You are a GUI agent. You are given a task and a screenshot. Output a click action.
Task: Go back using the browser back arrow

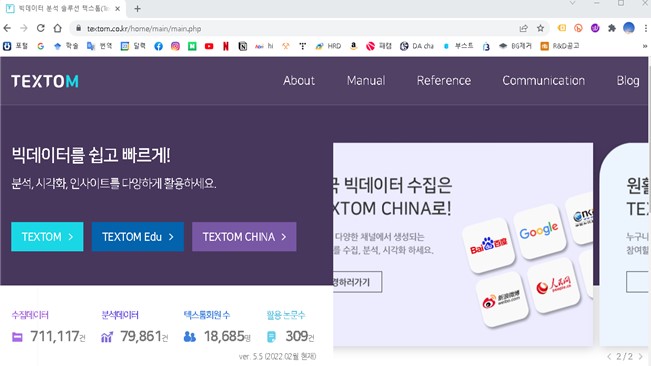coord(7,28)
